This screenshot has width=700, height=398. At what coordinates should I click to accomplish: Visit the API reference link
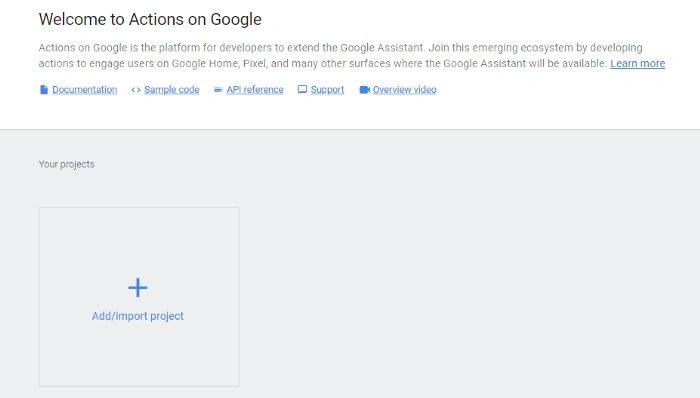(x=255, y=90)
